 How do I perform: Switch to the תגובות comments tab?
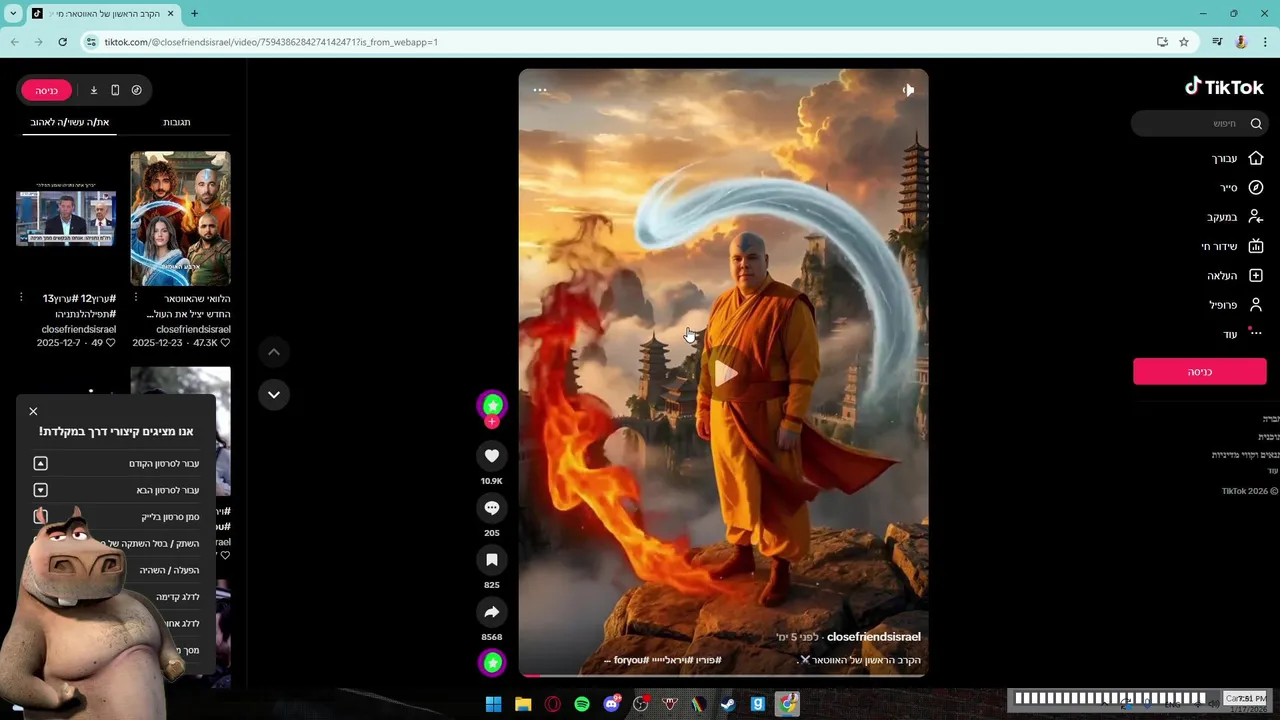pos(177,122)
